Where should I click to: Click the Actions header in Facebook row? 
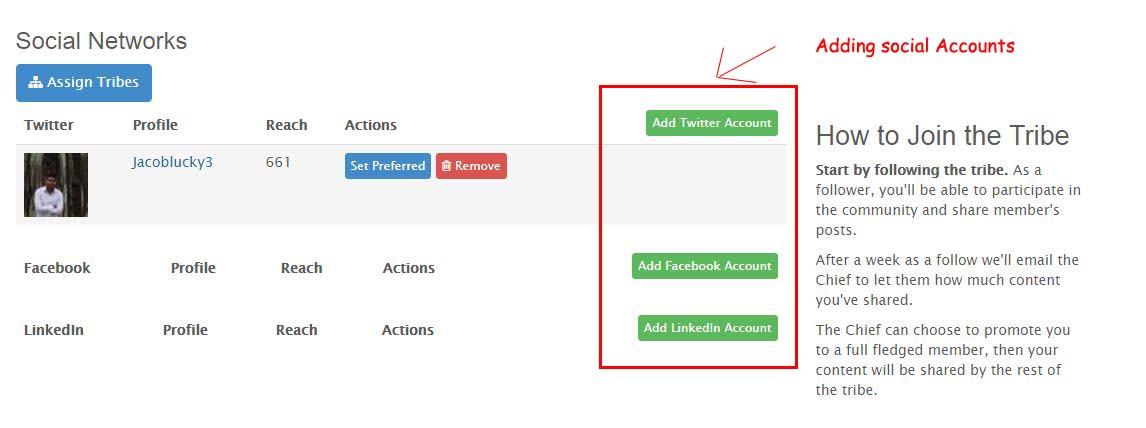409,268
